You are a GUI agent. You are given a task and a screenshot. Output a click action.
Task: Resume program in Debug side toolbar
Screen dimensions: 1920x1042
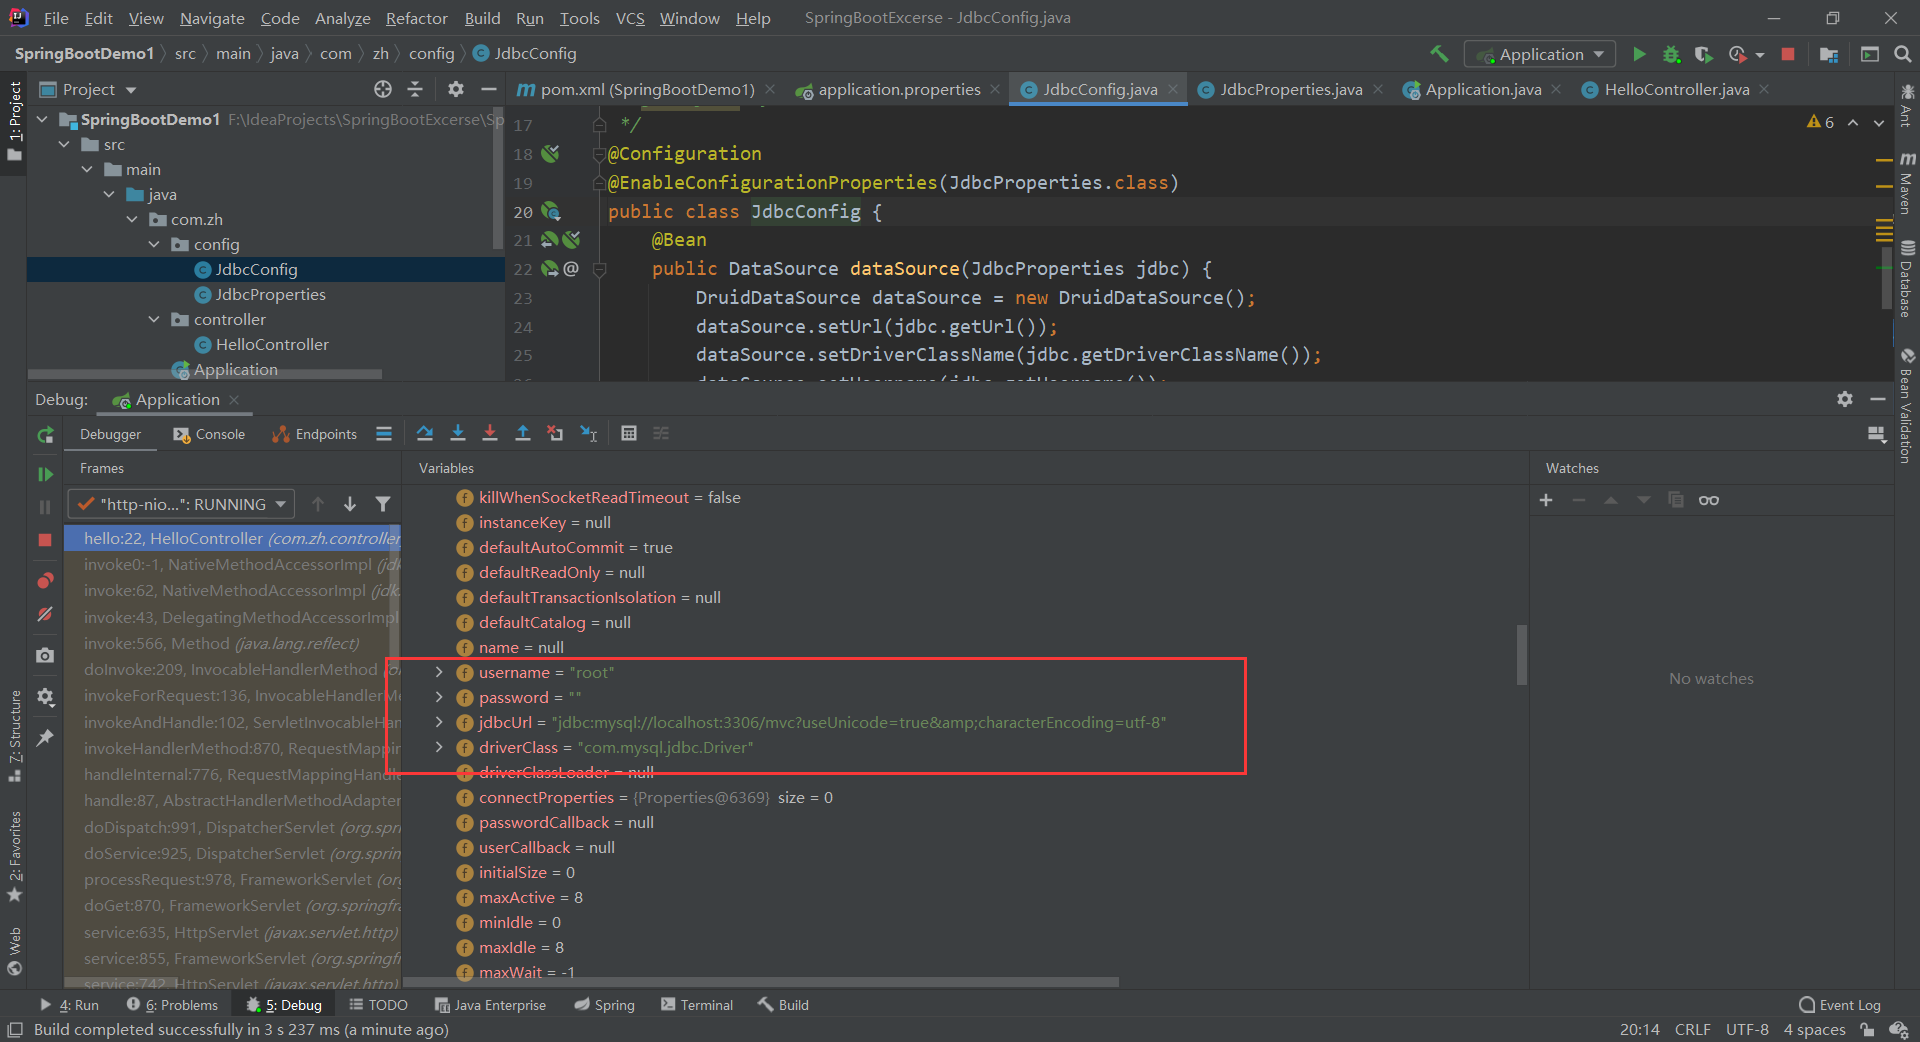[x=45, y=474]
